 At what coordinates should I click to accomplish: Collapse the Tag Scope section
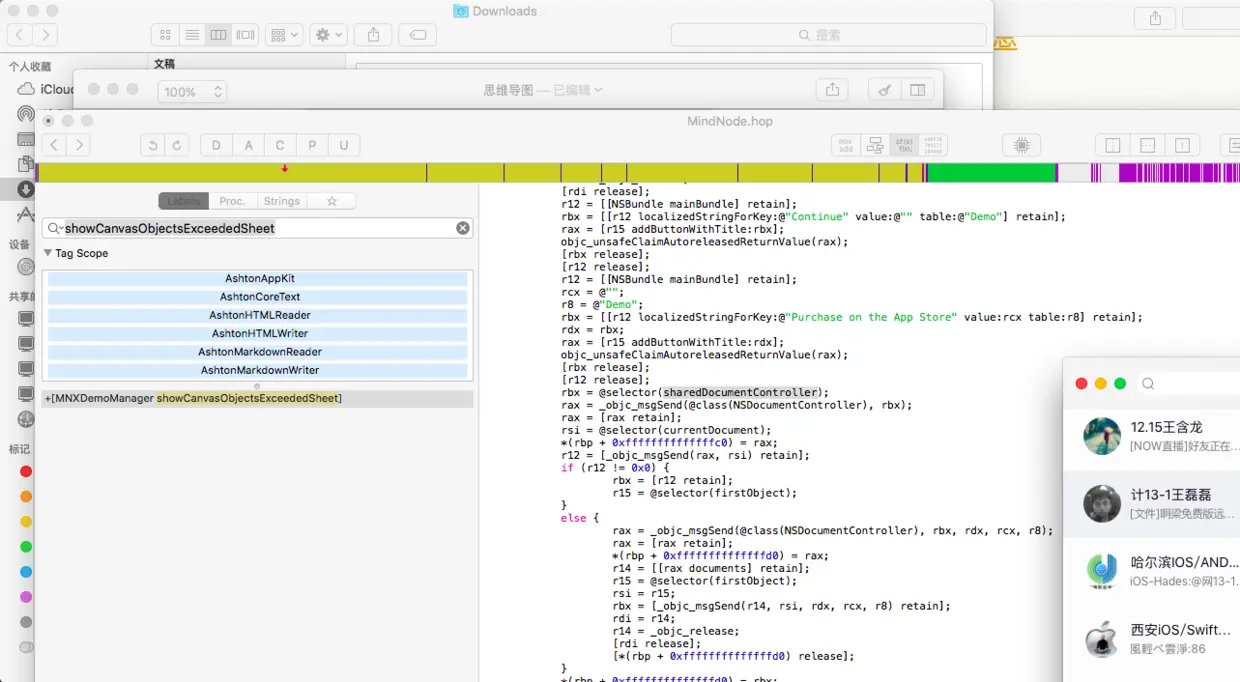pos(48,253)
